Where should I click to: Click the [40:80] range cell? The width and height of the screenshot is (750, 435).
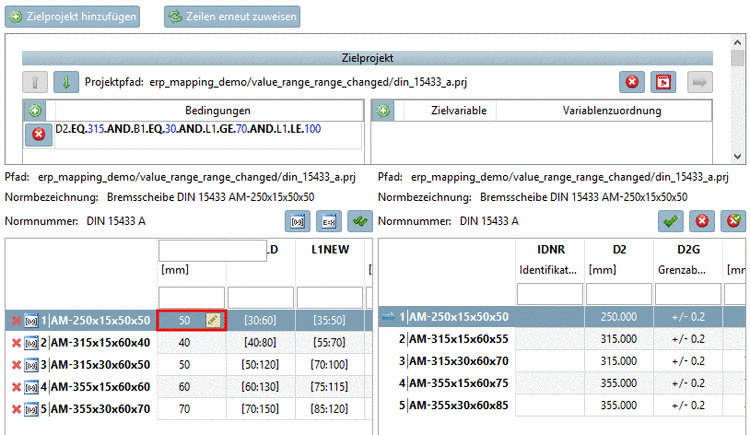260,343
